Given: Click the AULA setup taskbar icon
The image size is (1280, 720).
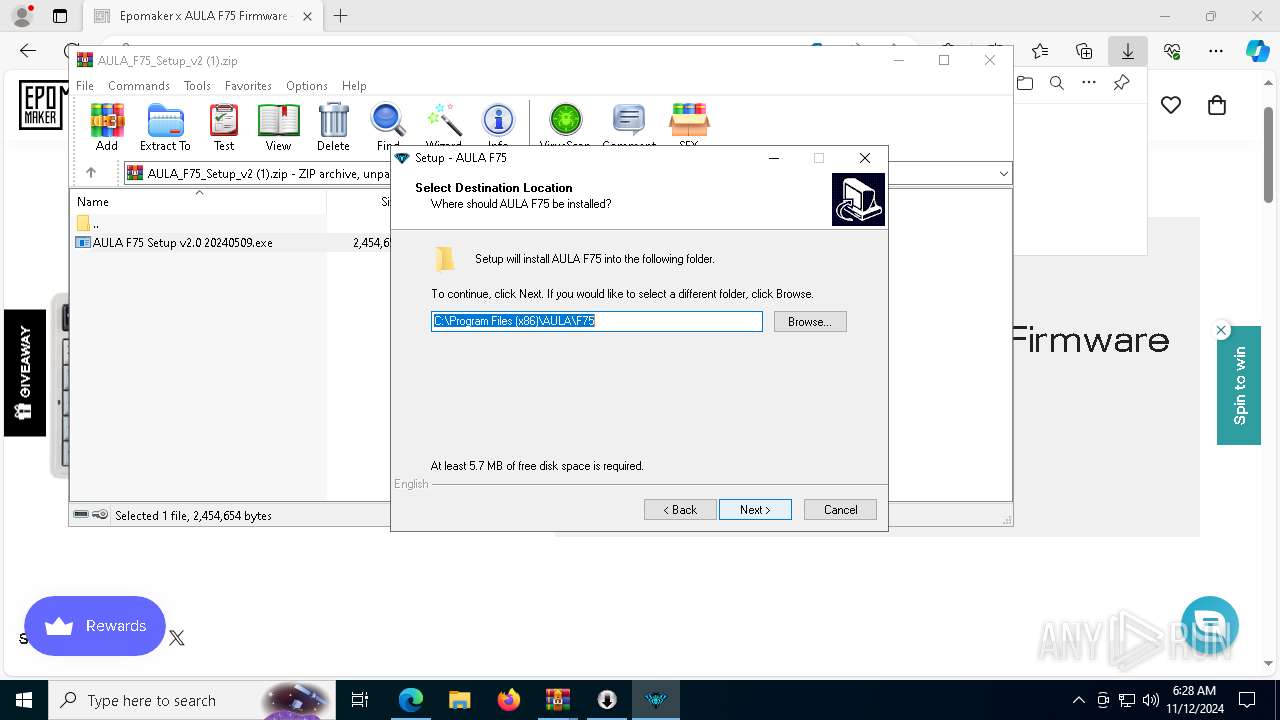Looking at the screenshot, I should tap(656, 700).
